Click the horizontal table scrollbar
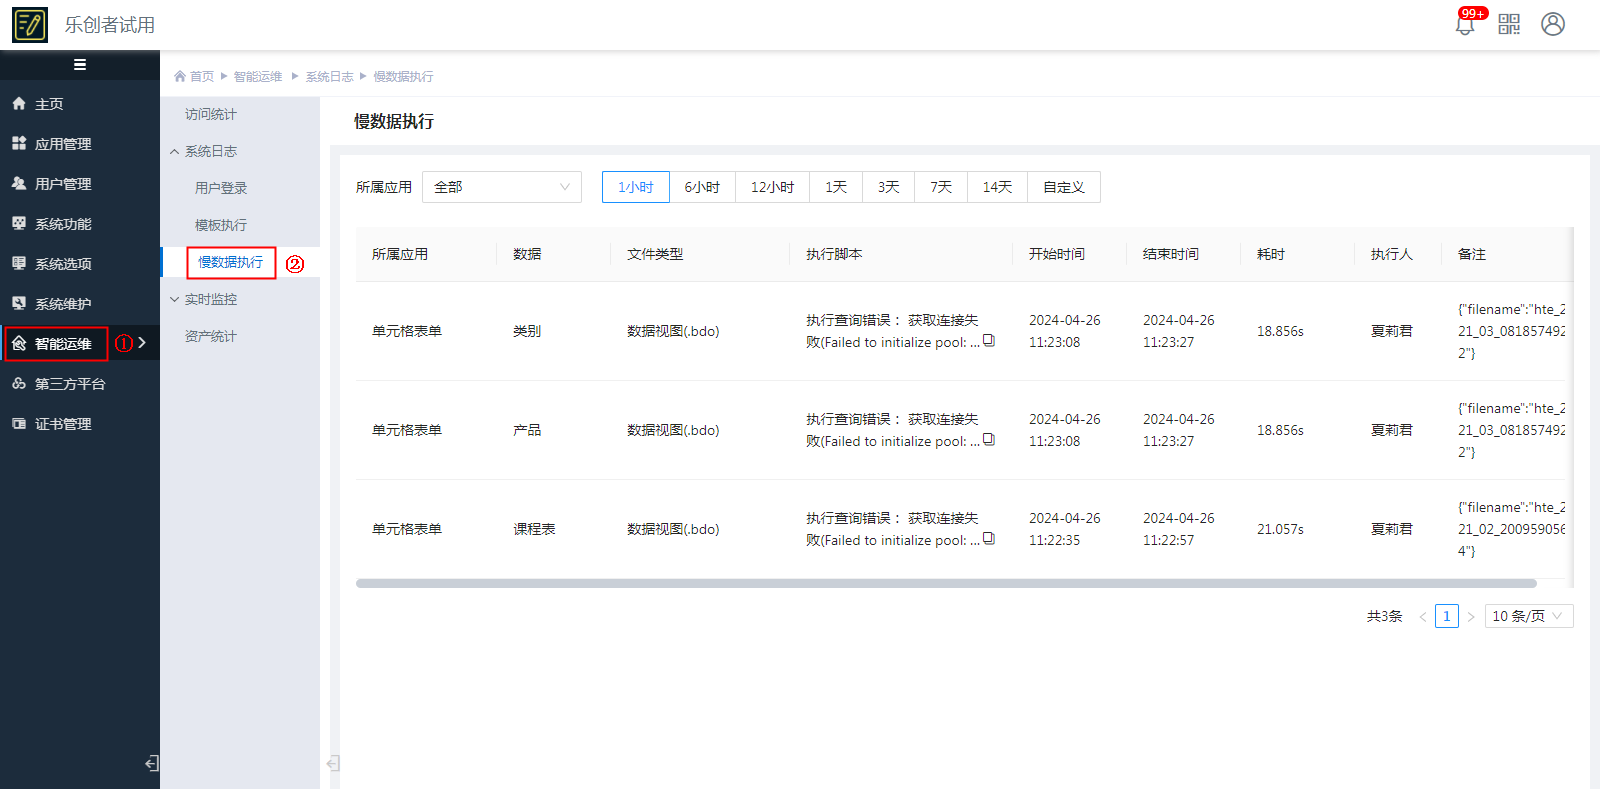Image resolution: width=1600 pixels, height=789 pixels. coord(945,583)
